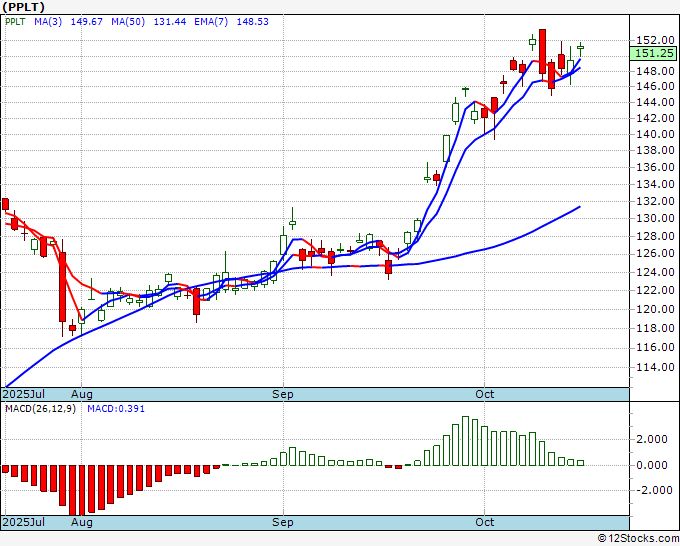Select the MA(3) value 149.67
Viewport: 680px width, 546px height.
click(87, 22)
